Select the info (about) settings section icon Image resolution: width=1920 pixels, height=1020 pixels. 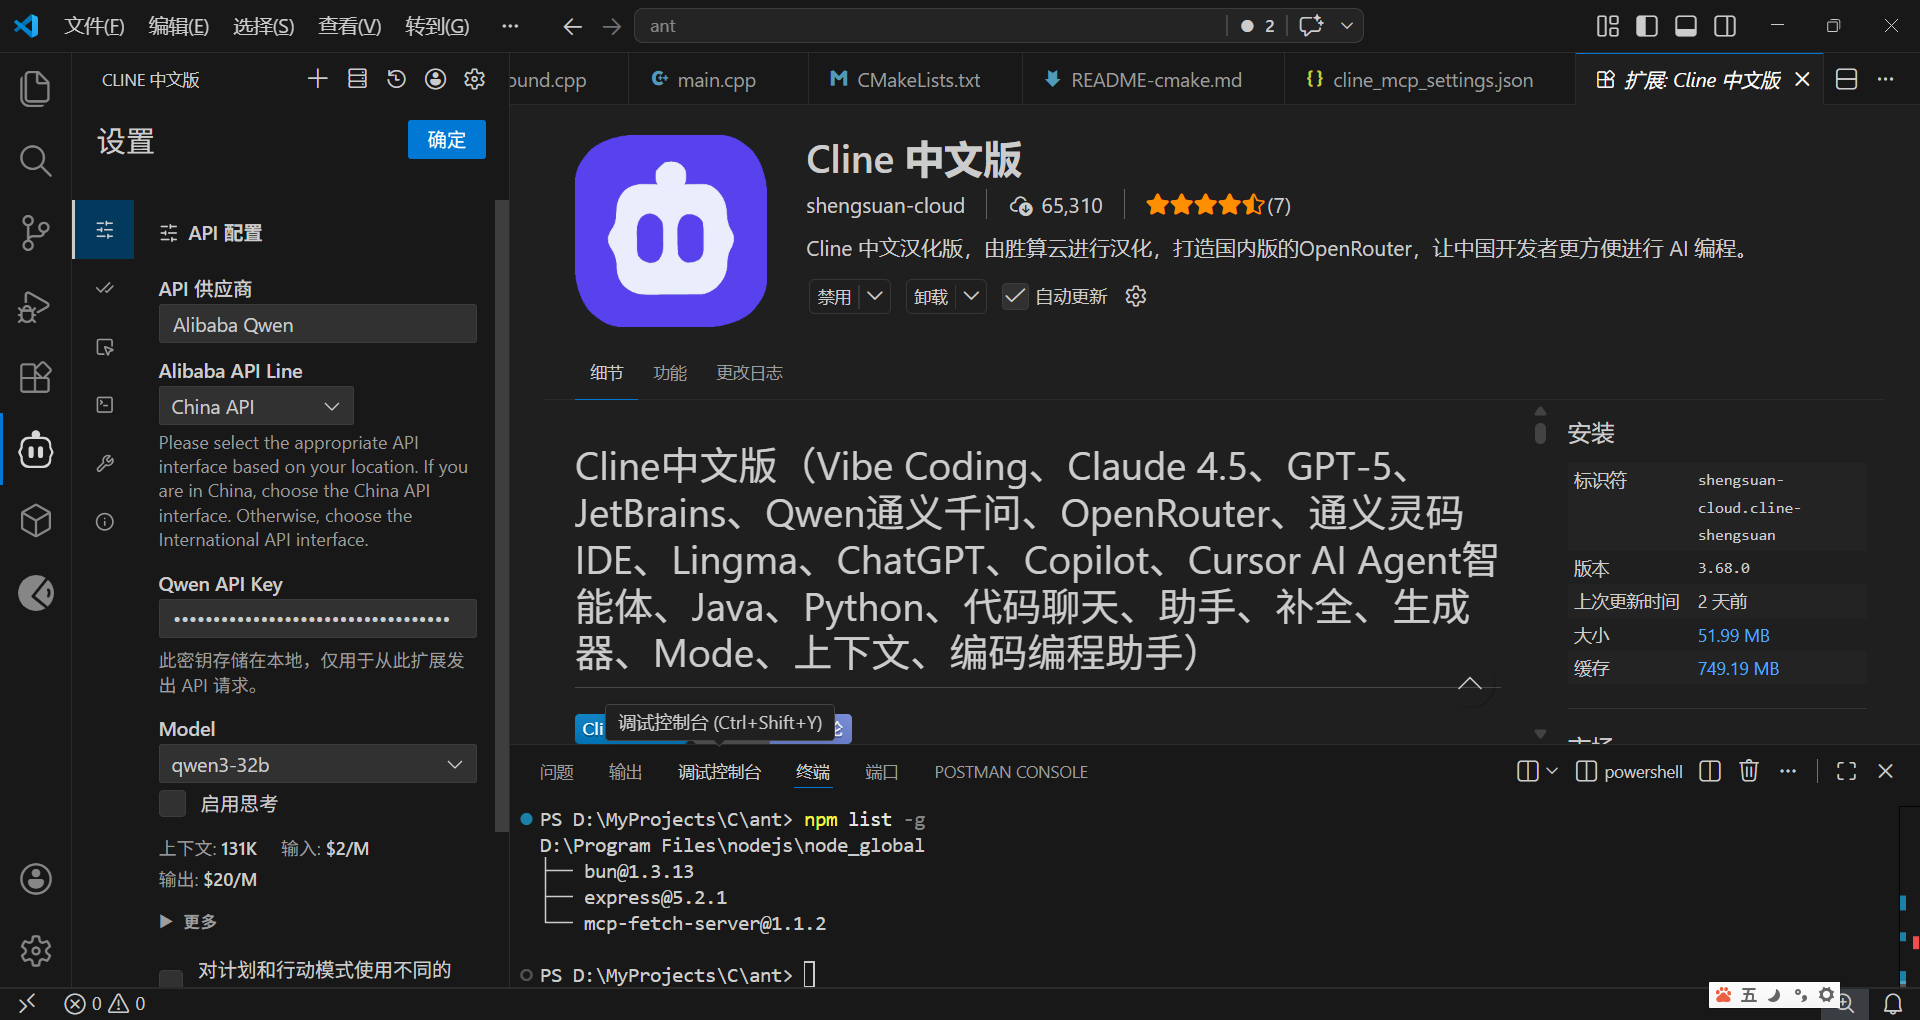pos(105,522)
